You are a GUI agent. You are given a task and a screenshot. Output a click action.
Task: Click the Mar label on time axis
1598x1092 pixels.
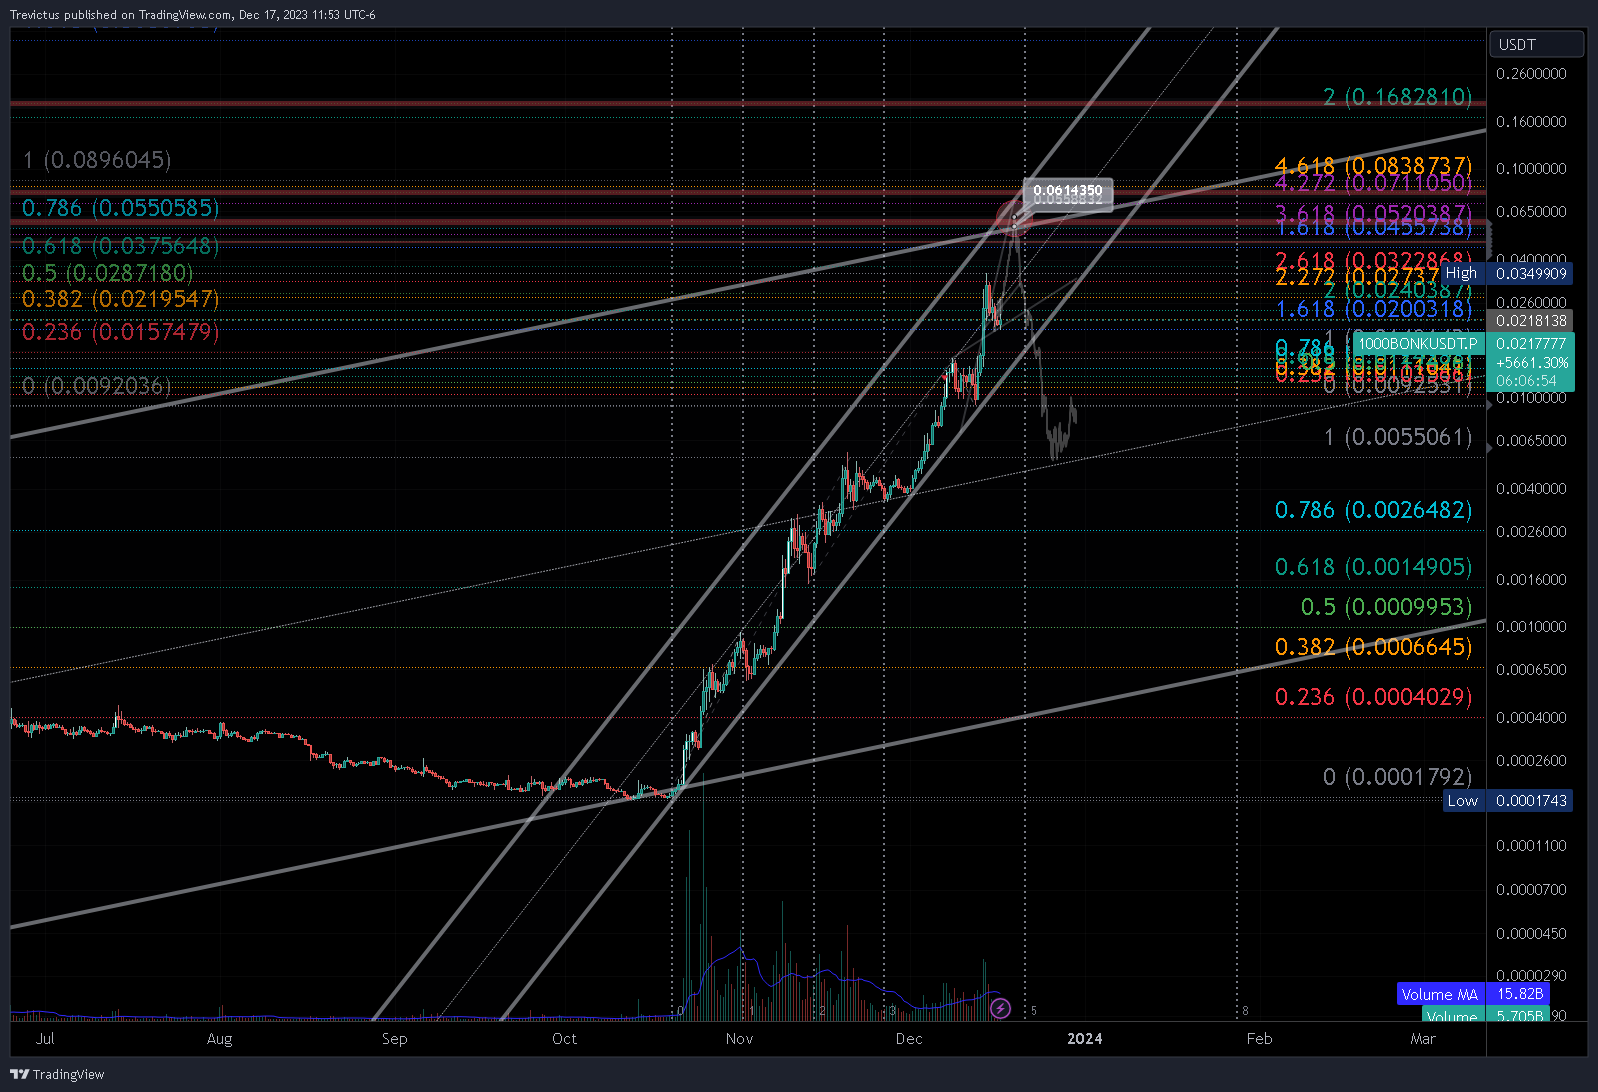[x=1423, y=1038]
